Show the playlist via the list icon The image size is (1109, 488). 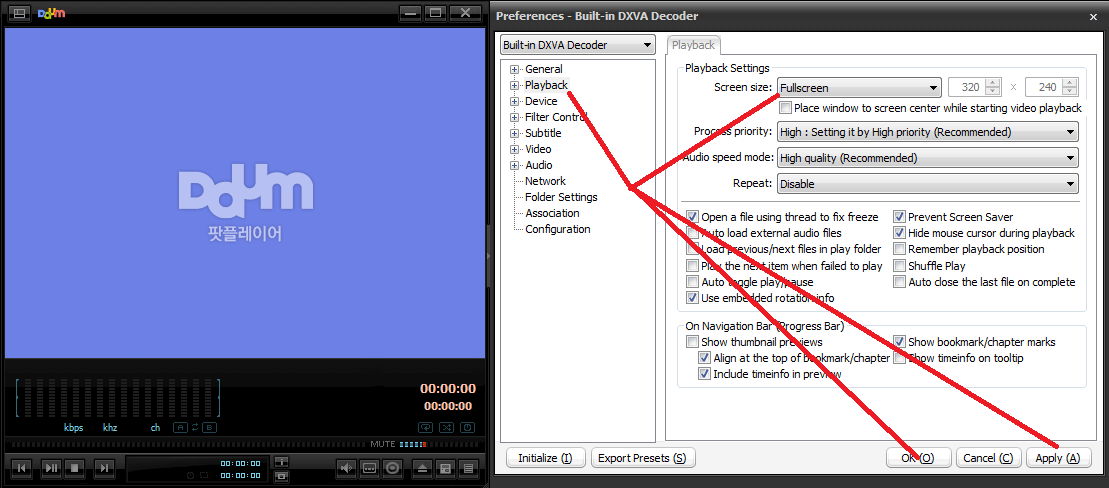click(x=468, y=467)
